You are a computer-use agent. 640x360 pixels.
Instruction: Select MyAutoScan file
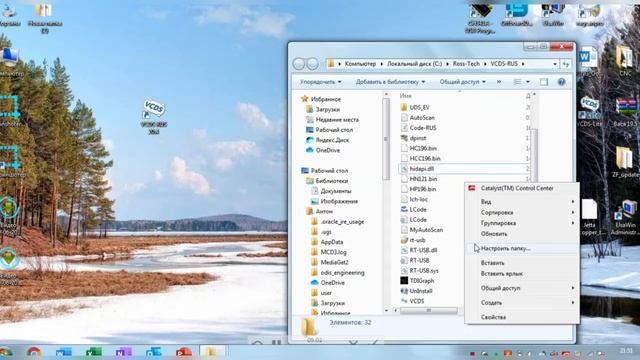point(426,230)
